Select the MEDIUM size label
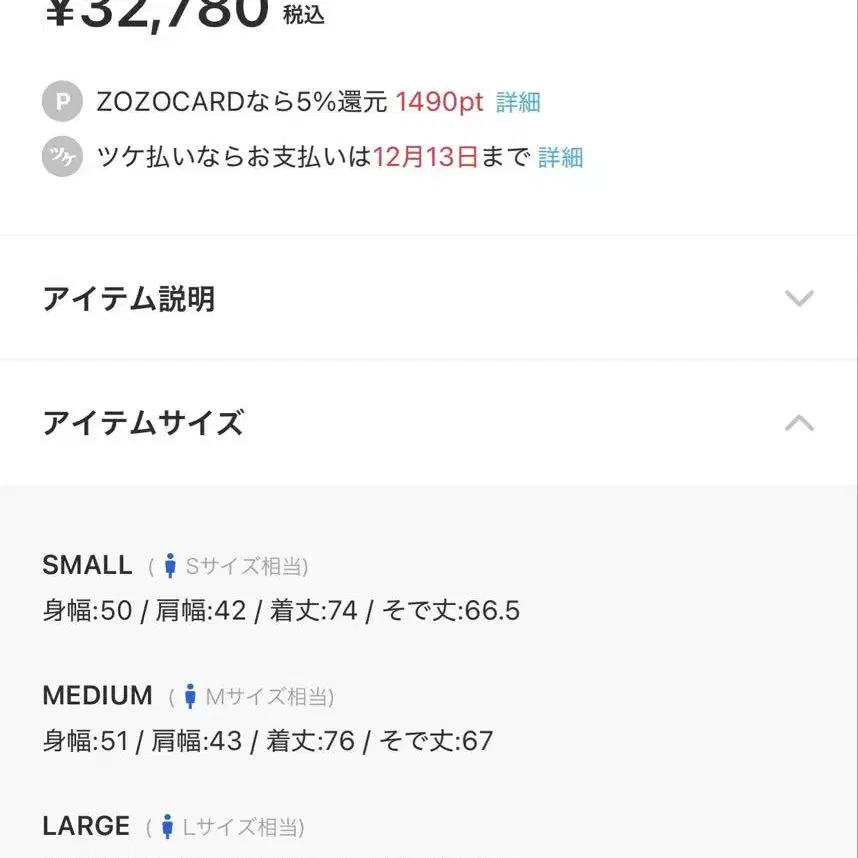The image size is (858, 858). pyautogui.click(x=97, y=695)
